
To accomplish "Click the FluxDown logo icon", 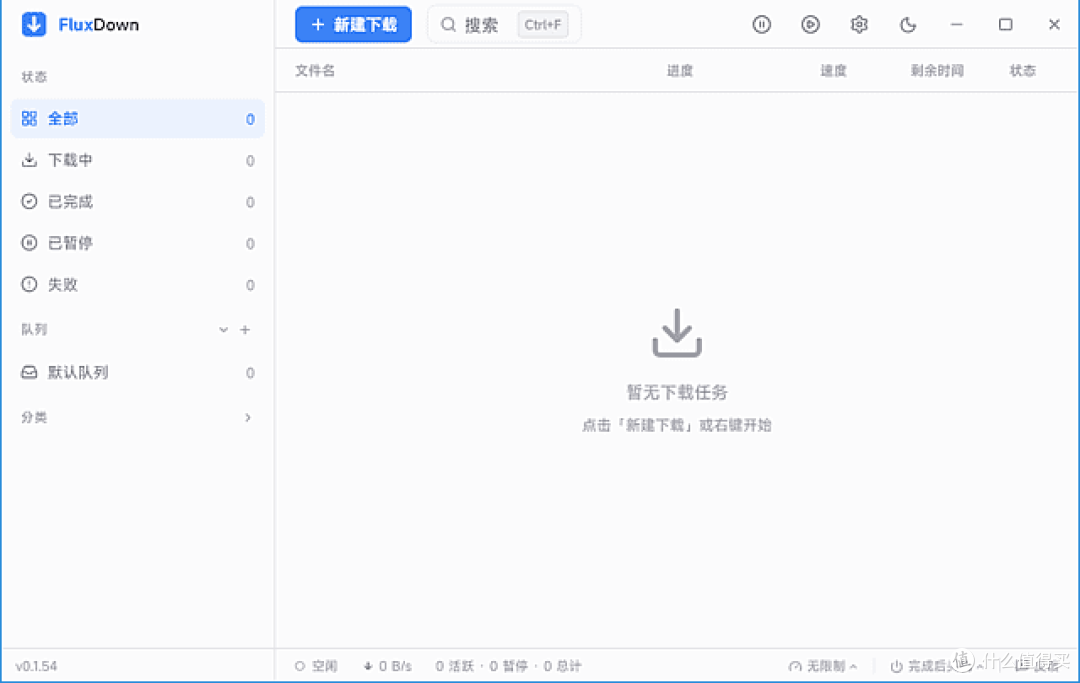I will 34,24.
